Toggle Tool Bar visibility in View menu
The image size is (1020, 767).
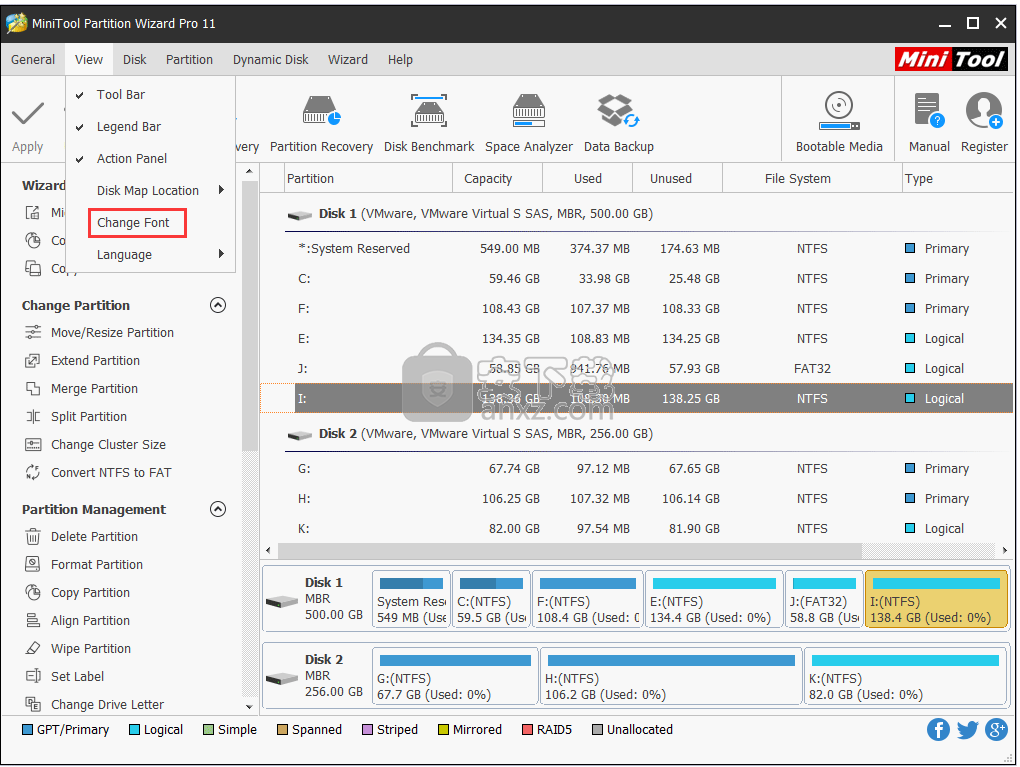click(120, 94)
